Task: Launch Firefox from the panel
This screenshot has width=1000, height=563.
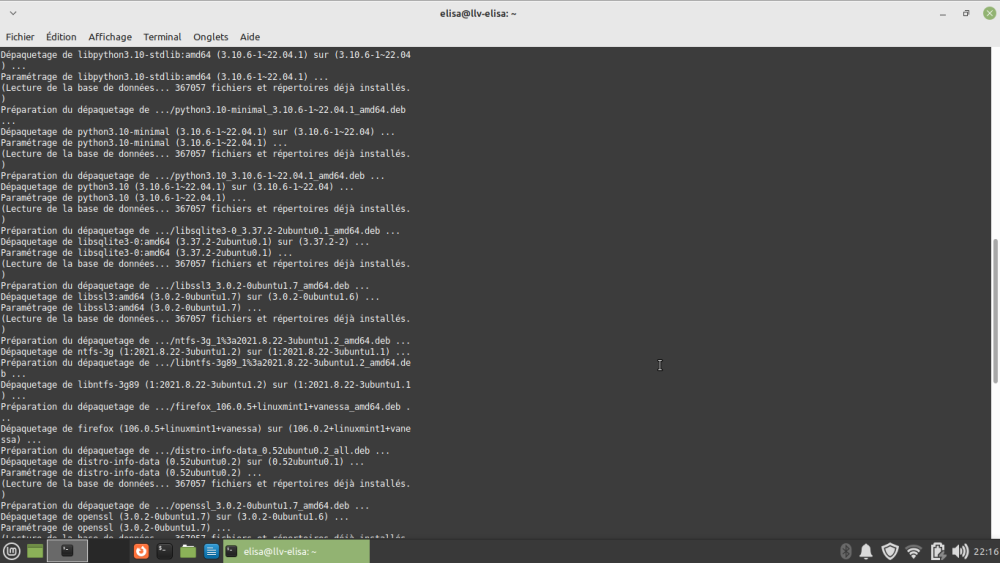Action: click(x=141, y=552)
